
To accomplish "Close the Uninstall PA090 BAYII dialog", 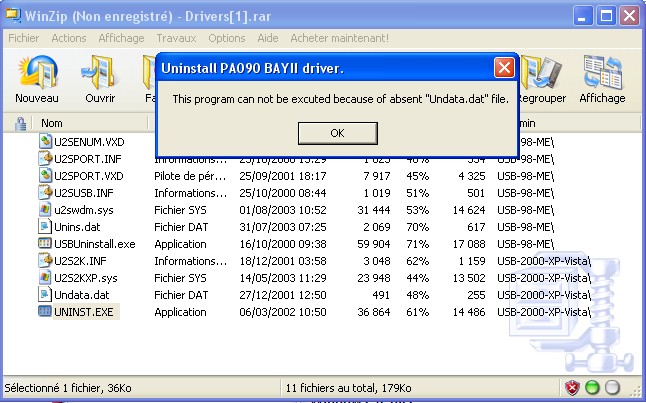I will (504, 68).
